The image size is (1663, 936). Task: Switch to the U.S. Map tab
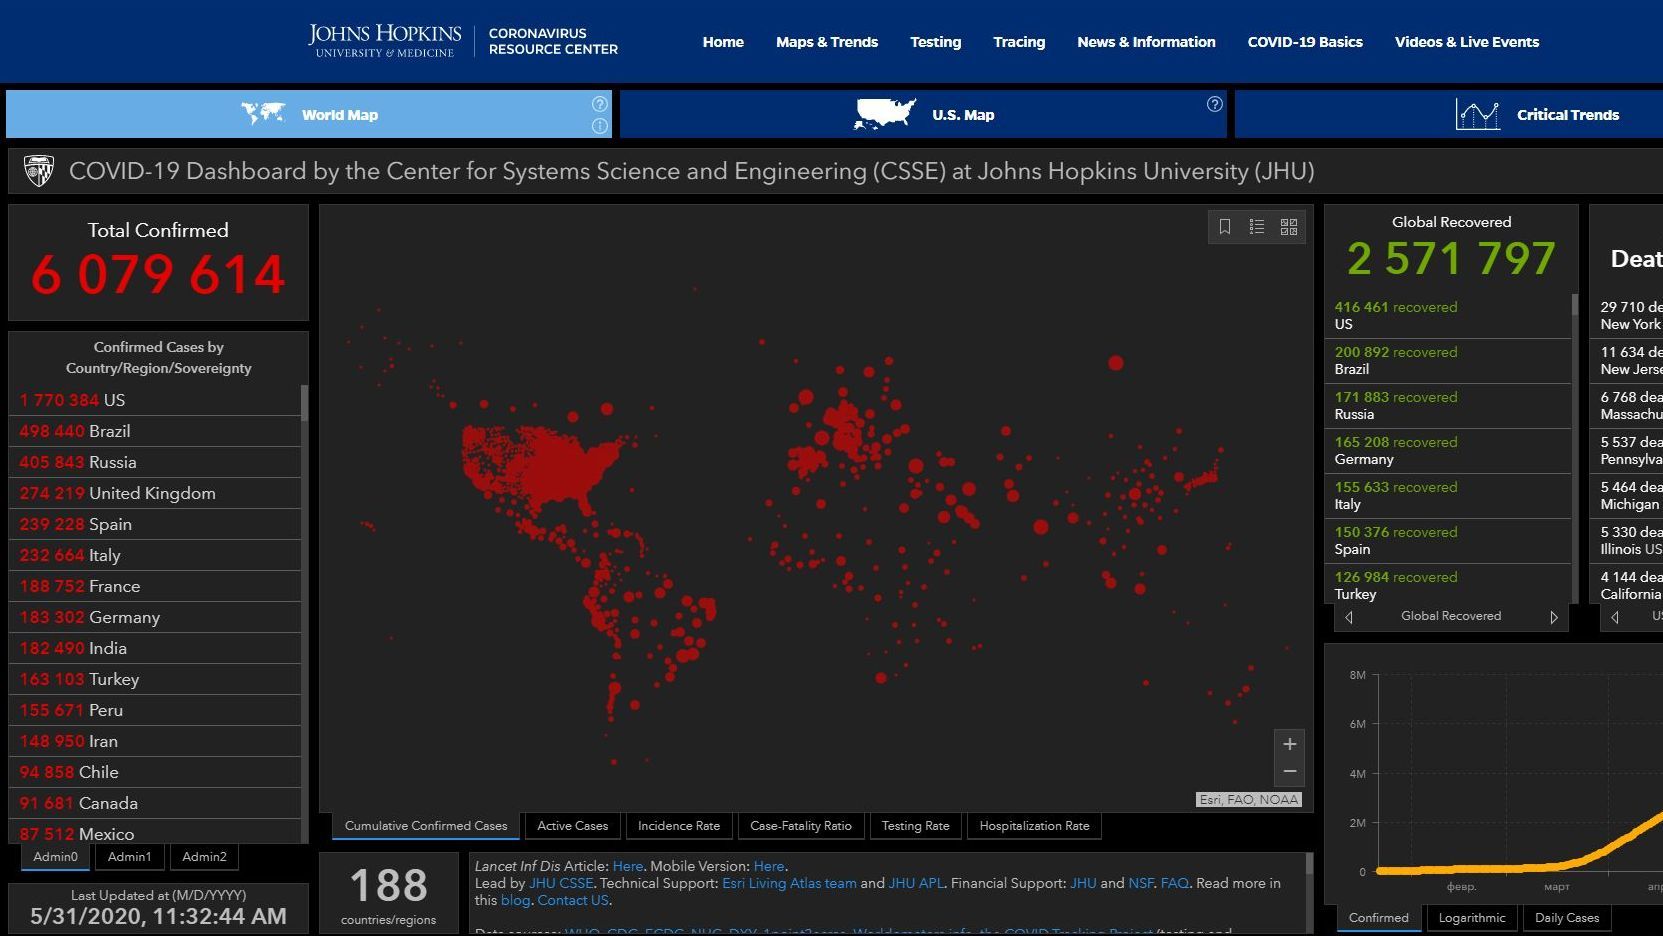923,114
